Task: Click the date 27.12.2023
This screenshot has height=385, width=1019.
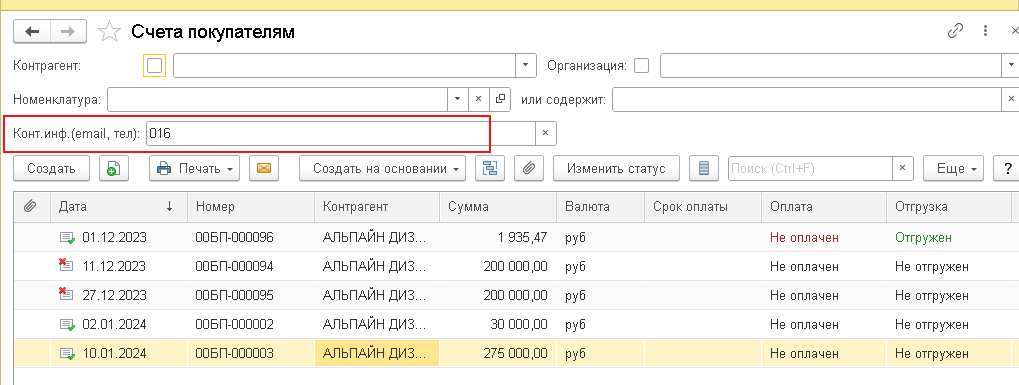Action: click(114, 295)
